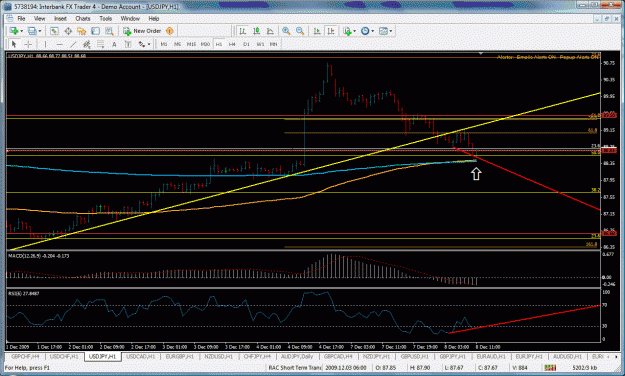This screenshot has width=625, height=376.
Task: Select the Crosshair tool
Action: click(x=28, y=44)
